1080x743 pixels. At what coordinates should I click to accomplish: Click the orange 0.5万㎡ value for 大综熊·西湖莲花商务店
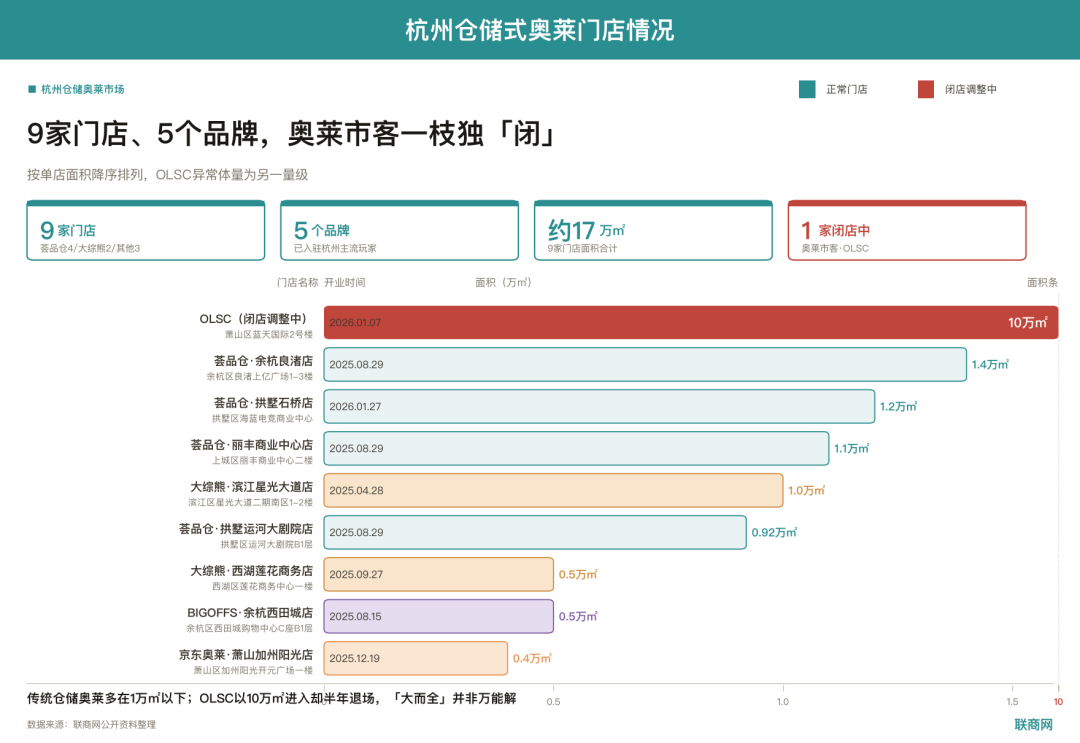578,574
